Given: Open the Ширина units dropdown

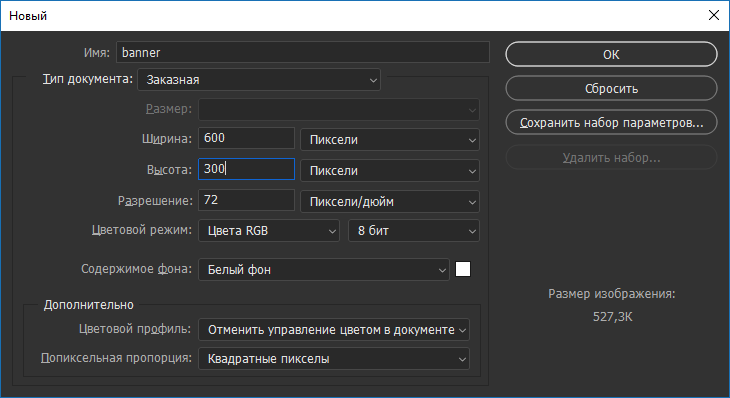Looking at the screenshot, I should tap(390, 140).
